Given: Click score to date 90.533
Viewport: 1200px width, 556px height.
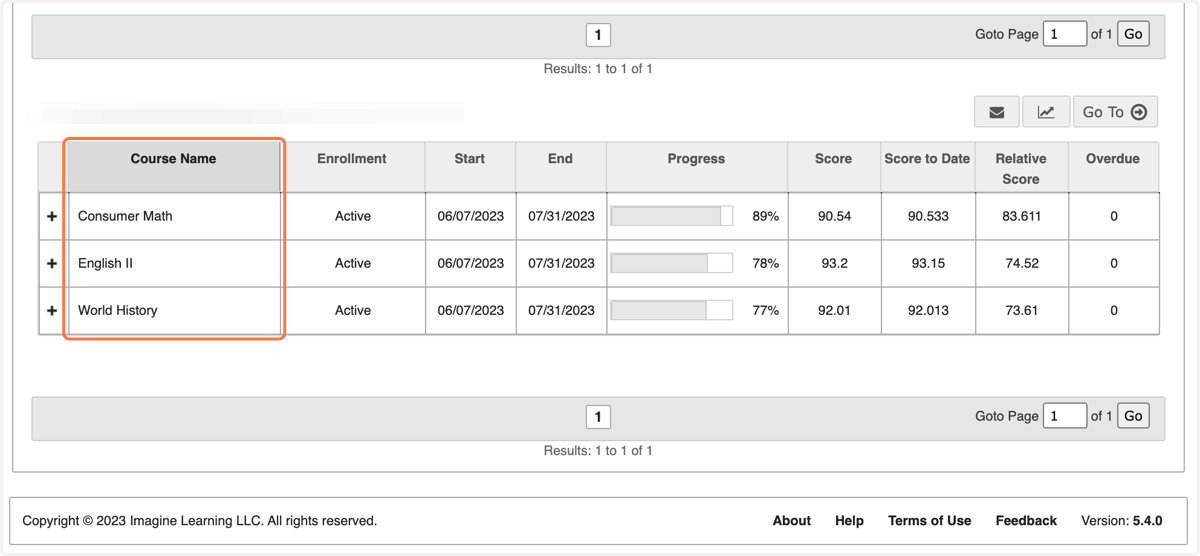Looking at the screenshot, I should tap(928, 216).
